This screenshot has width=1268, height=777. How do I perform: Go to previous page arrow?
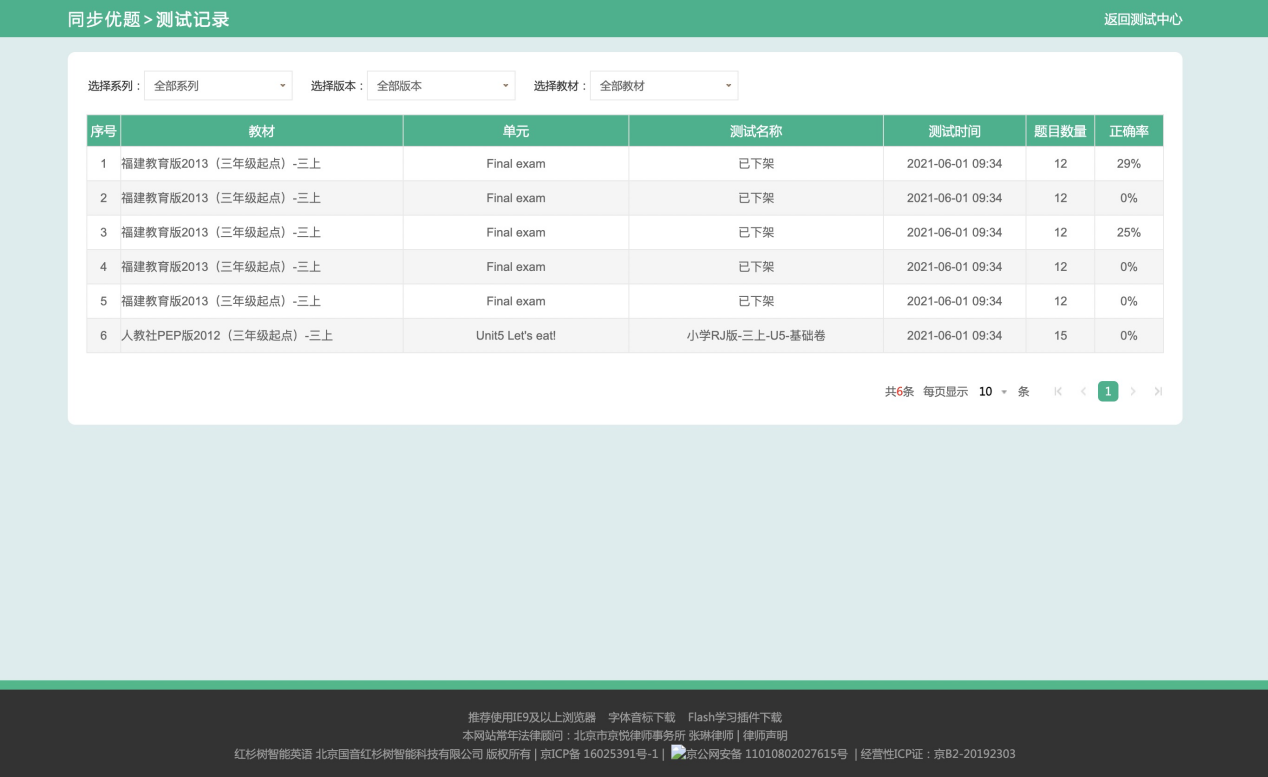tap(1083, 392)
